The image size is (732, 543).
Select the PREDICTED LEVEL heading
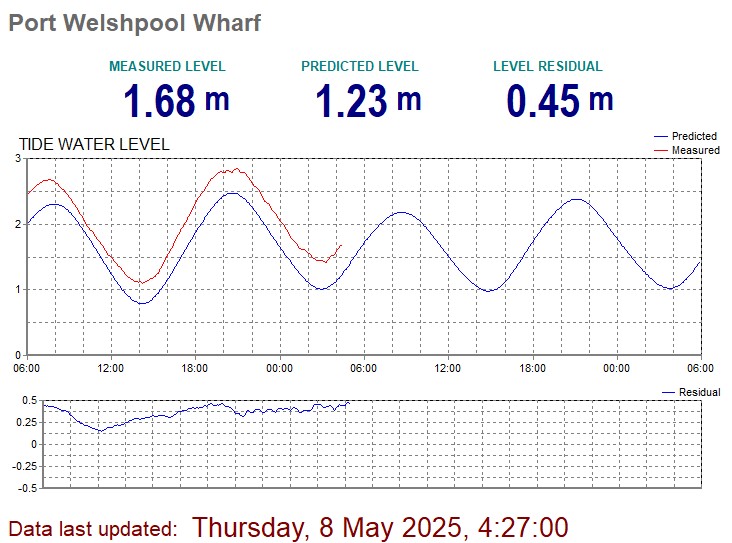[360, 67]
